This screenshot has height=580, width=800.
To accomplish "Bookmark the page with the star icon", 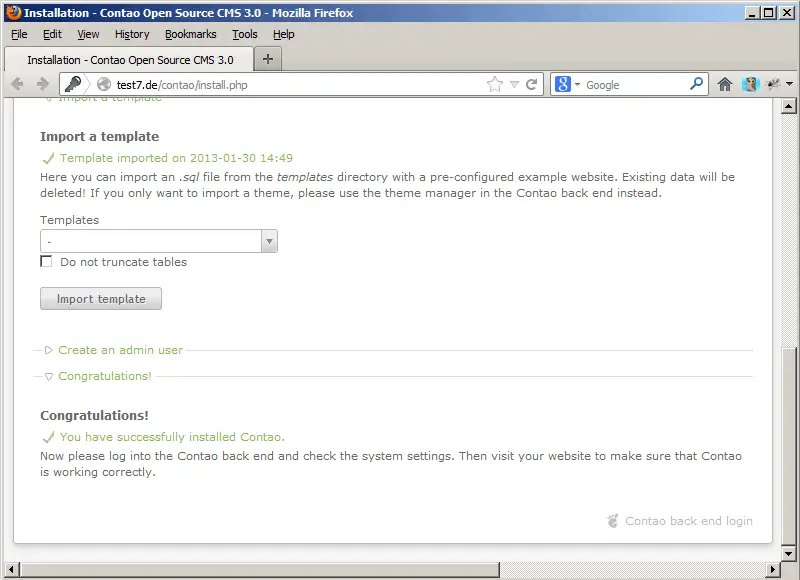I will coord(494,84).
